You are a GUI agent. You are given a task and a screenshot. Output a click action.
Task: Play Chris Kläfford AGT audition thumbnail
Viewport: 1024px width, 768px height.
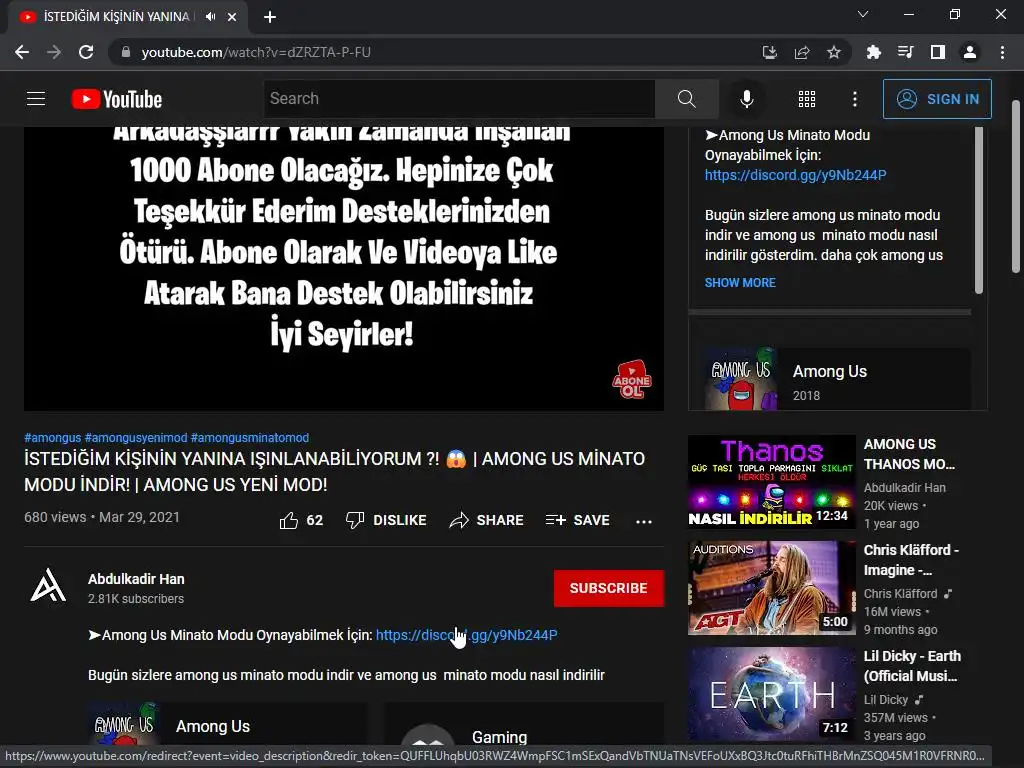coord(771,587)
